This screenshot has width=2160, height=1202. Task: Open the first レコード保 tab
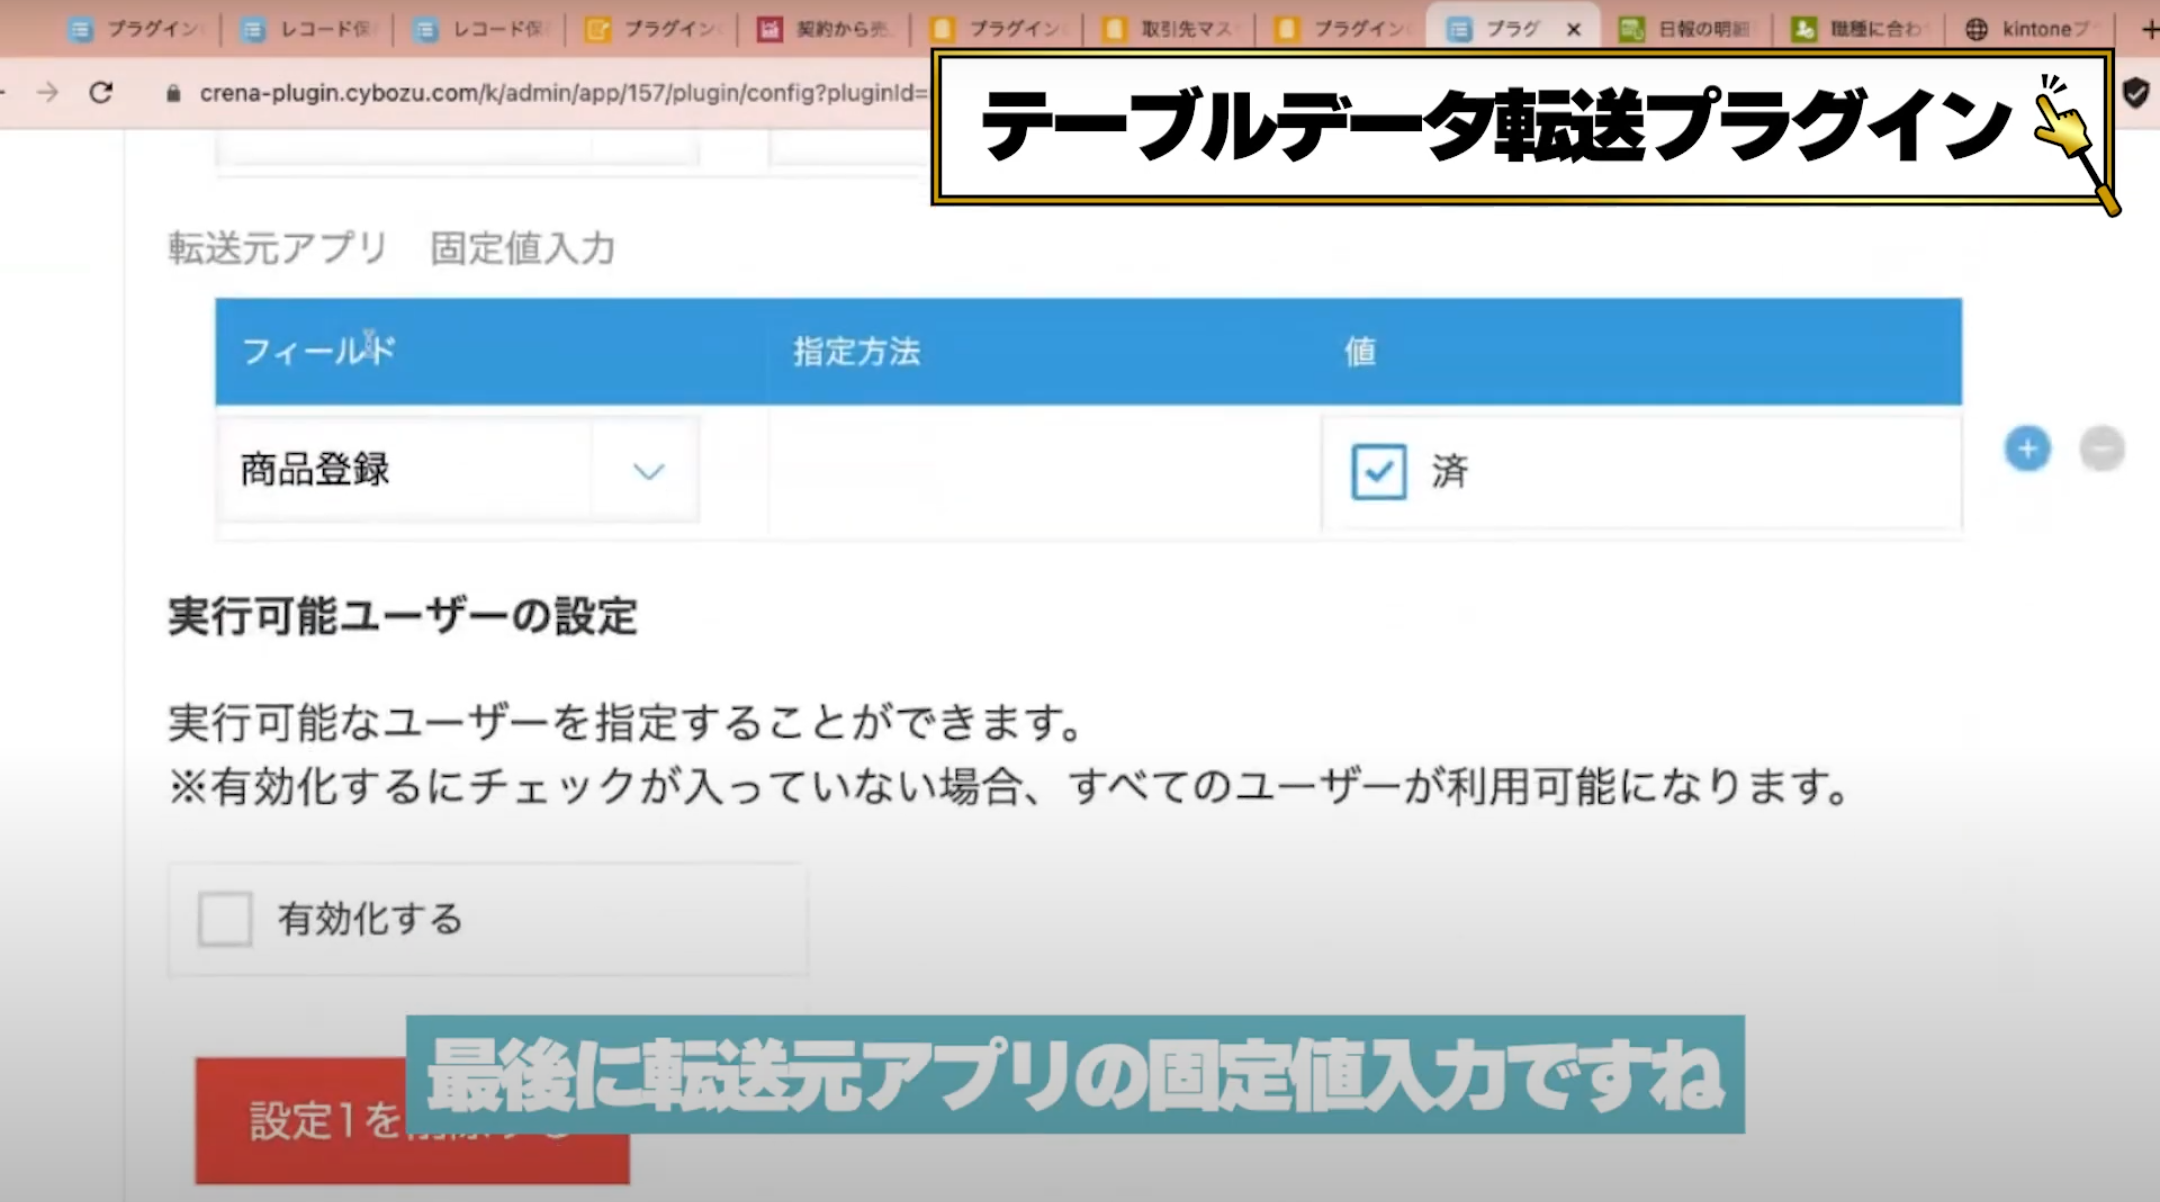click(308, 29)
